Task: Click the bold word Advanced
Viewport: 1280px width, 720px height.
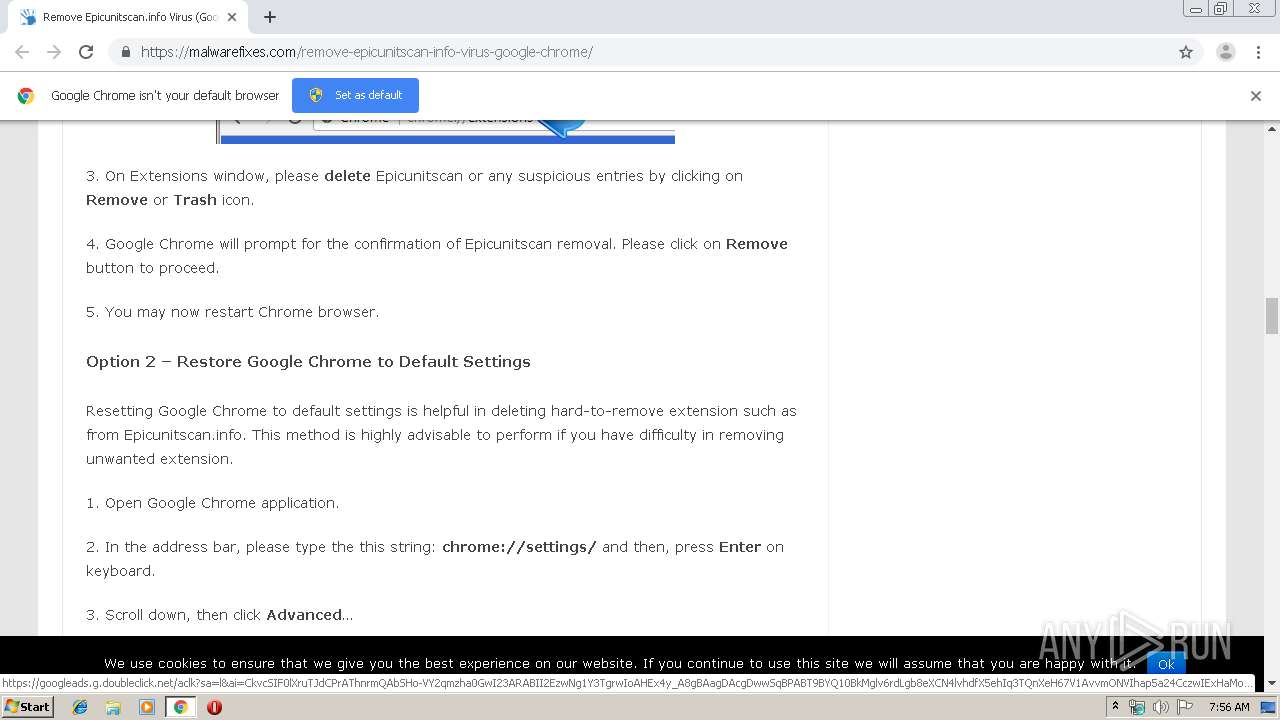Action: point(304,615)
